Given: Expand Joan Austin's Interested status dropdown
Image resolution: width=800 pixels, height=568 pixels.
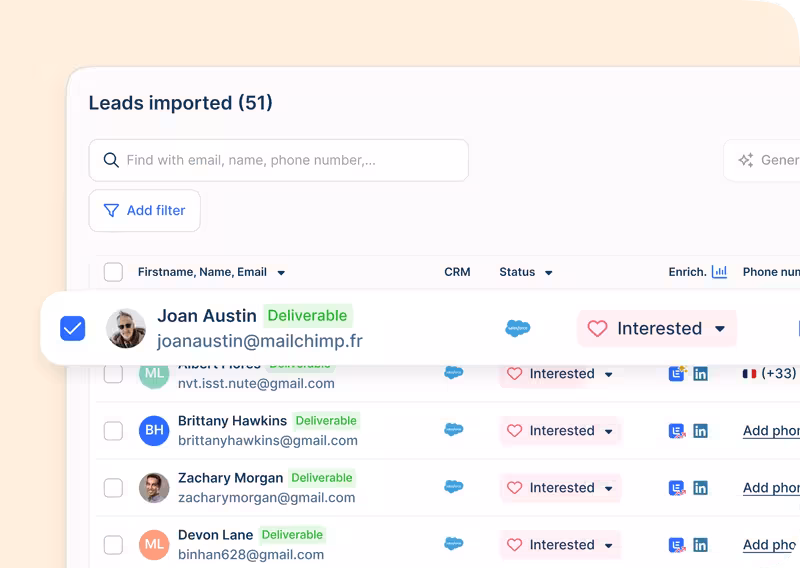Looking at the screenshot, I should (x=720, y=329).
